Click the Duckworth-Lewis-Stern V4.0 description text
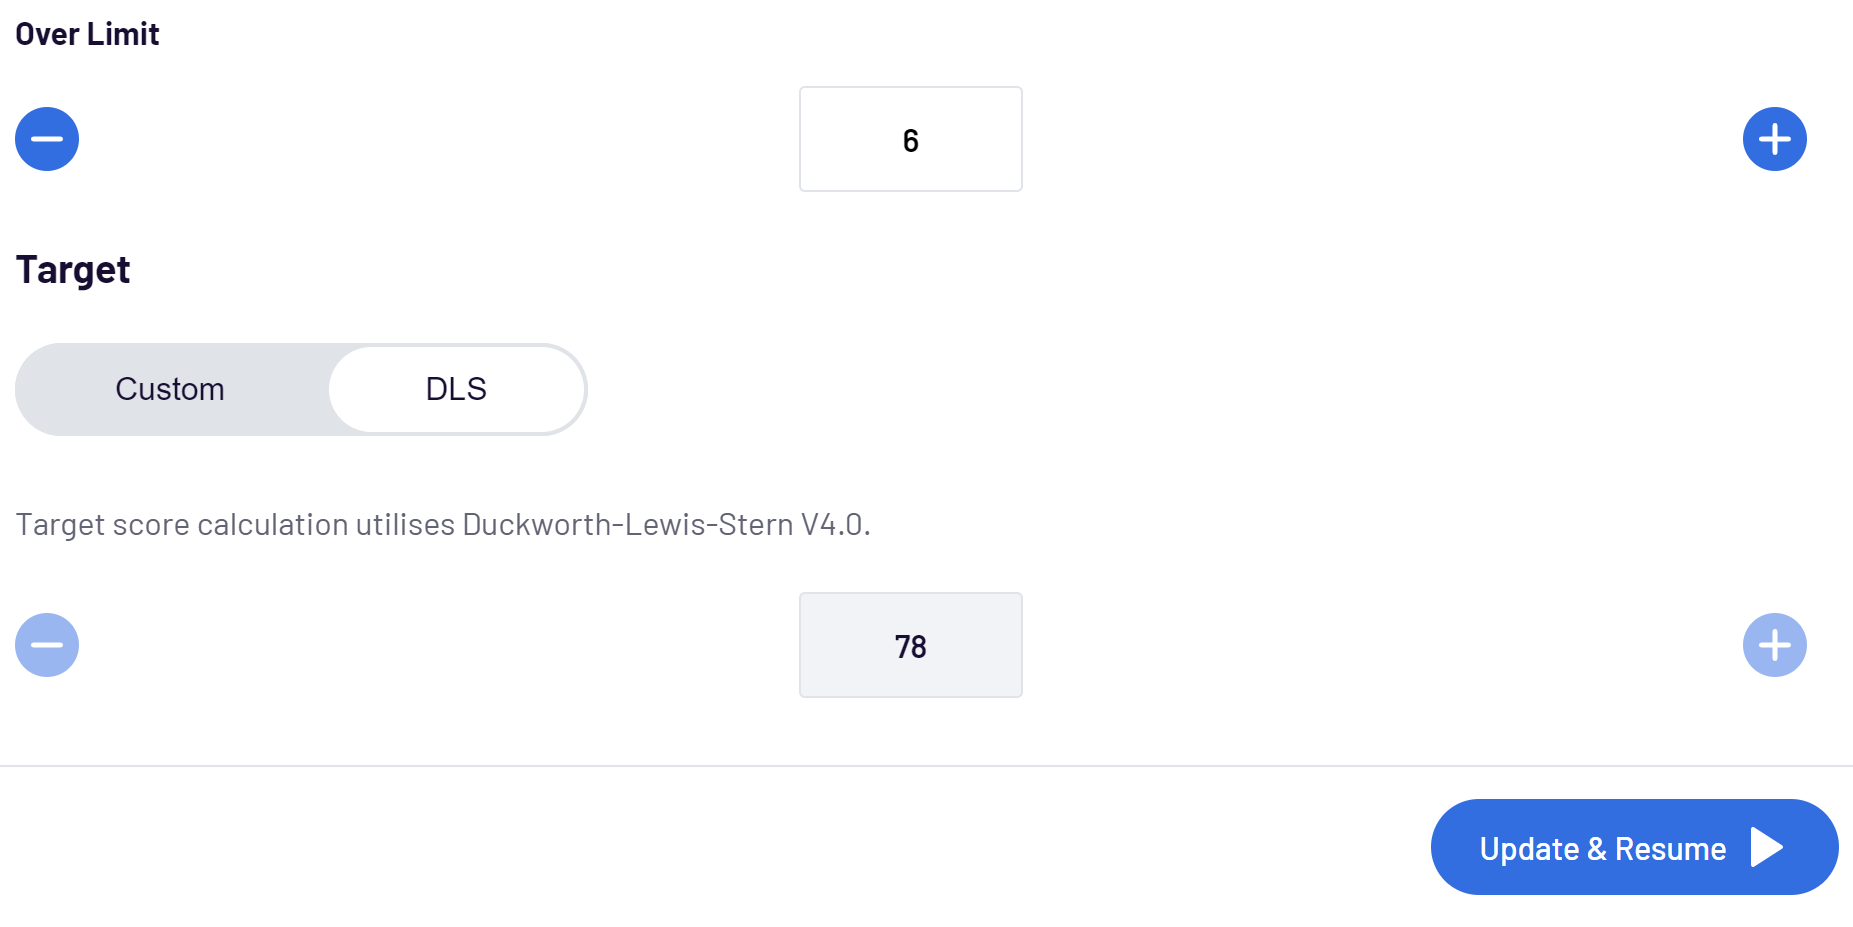 click(x=443, y=524)
